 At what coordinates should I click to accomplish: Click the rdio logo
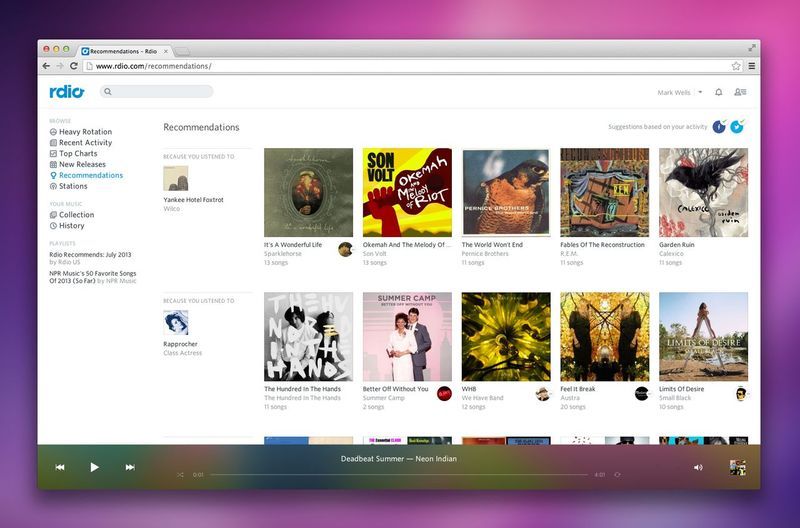(67, 92)
